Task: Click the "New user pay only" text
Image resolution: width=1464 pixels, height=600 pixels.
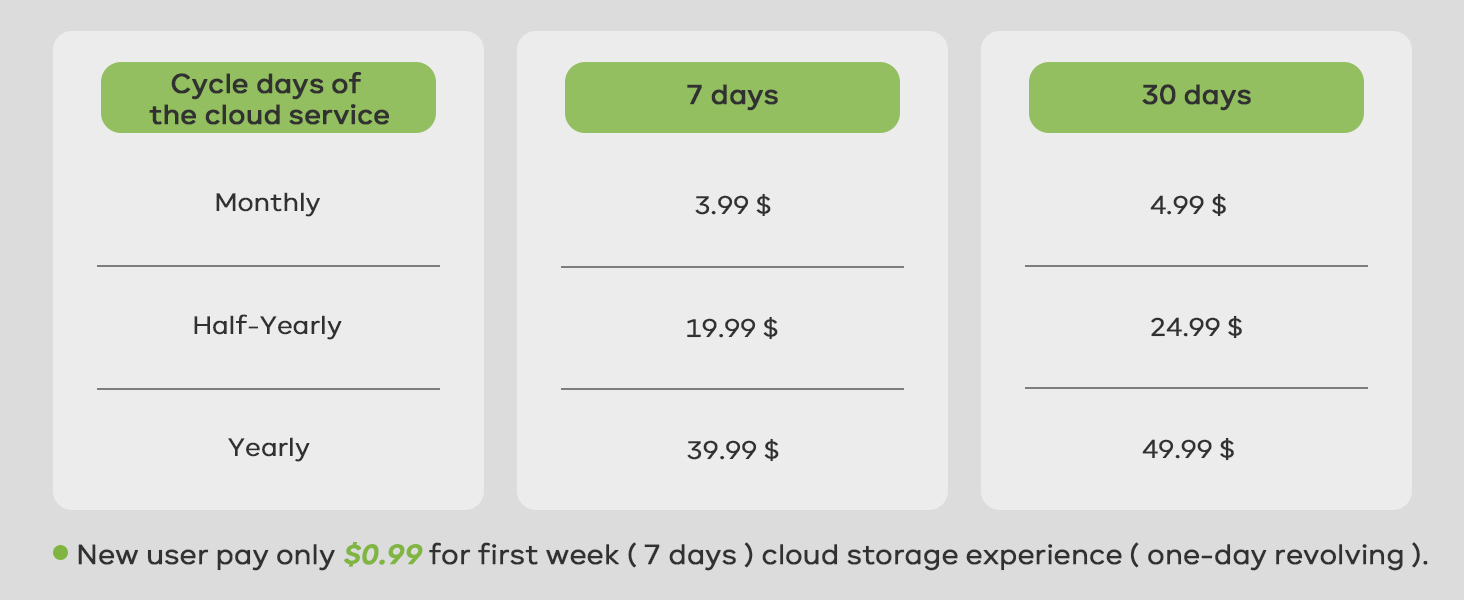Action: click(206, 555)
